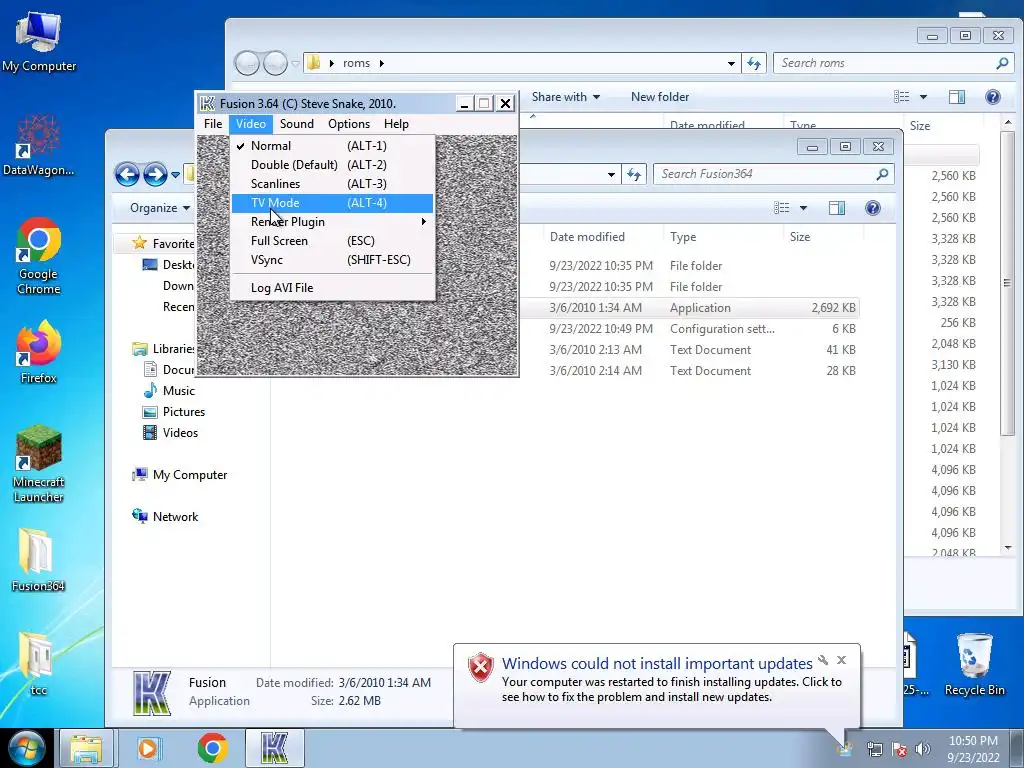Open the recent pages dropdown beside Forward arrow
The image size is (1024, 768).
(176, 174)
